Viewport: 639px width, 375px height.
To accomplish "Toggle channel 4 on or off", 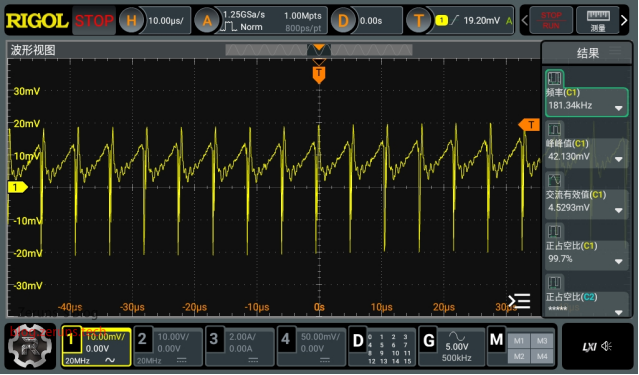I will pos(286,339).
